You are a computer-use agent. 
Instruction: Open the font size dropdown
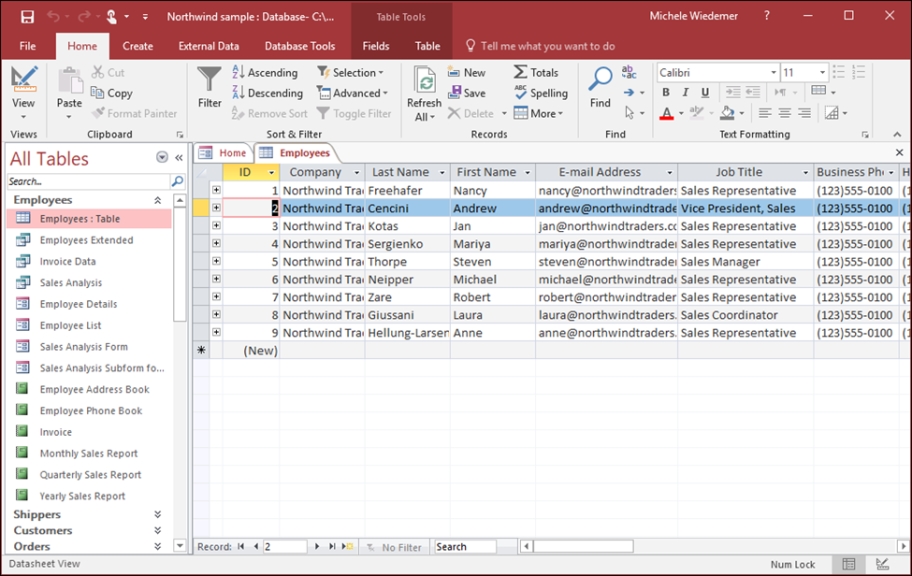click(x=822, y=72)
